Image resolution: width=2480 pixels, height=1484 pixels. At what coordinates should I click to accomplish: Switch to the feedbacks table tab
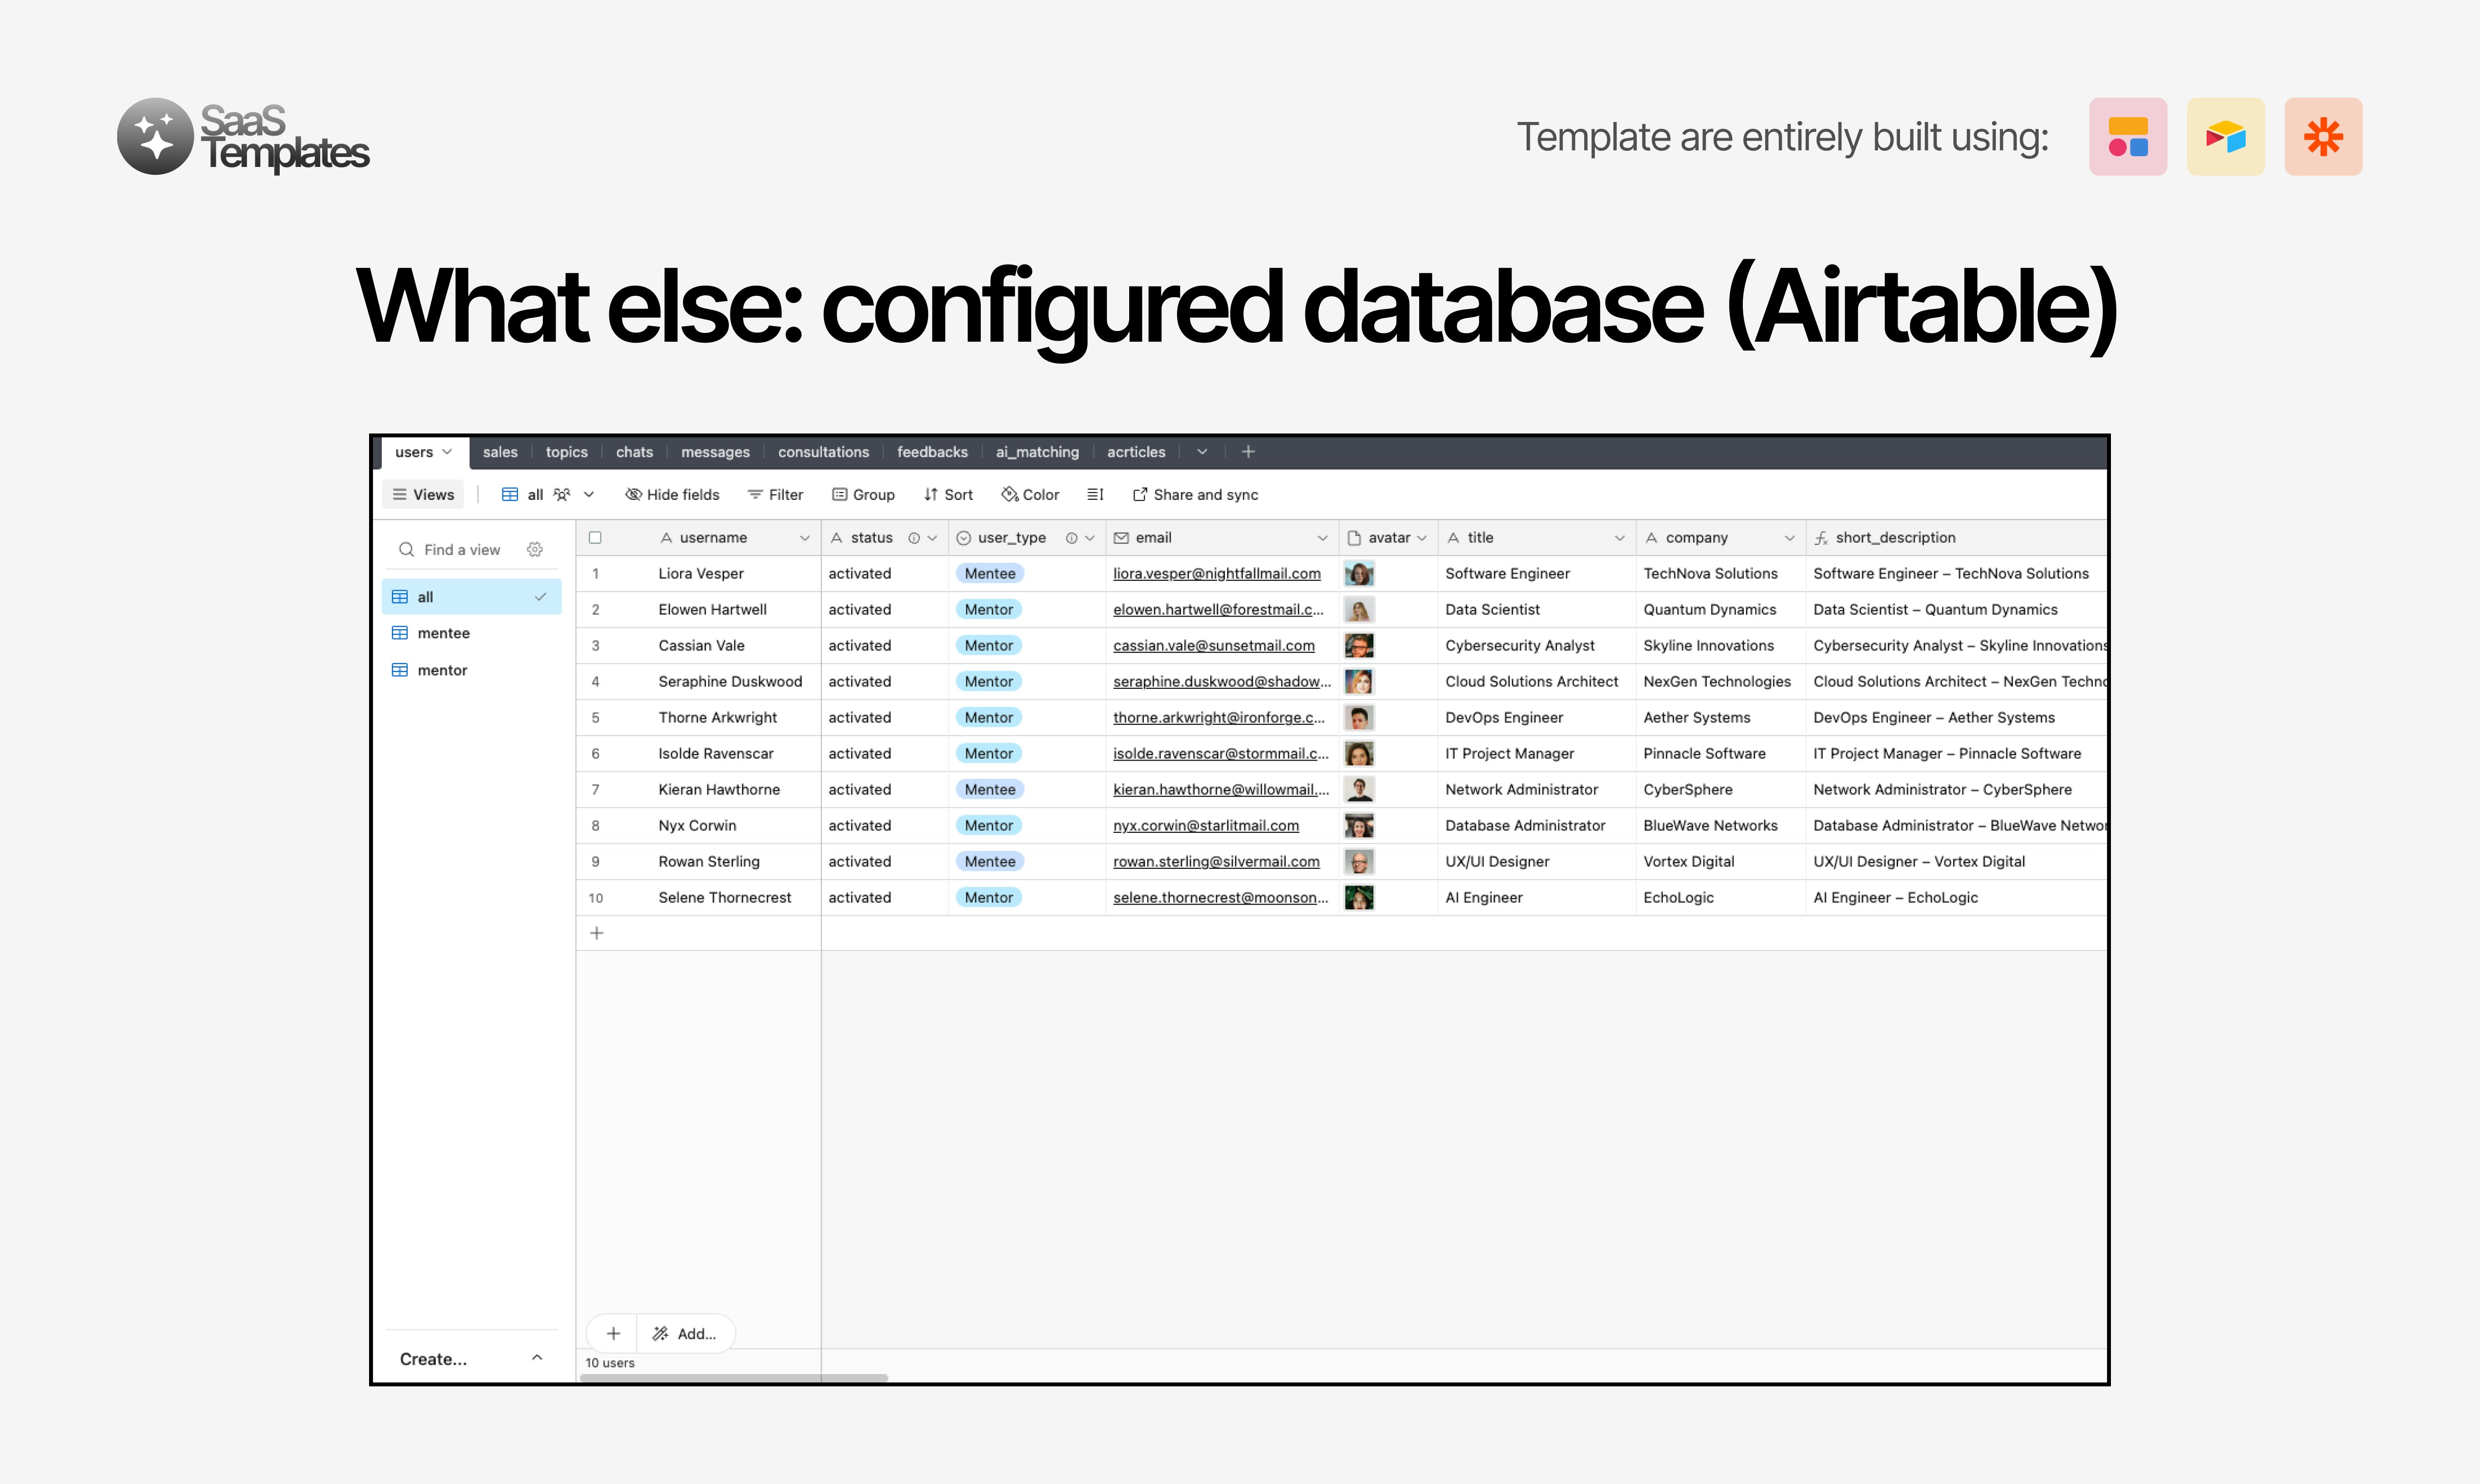point(932,452)
